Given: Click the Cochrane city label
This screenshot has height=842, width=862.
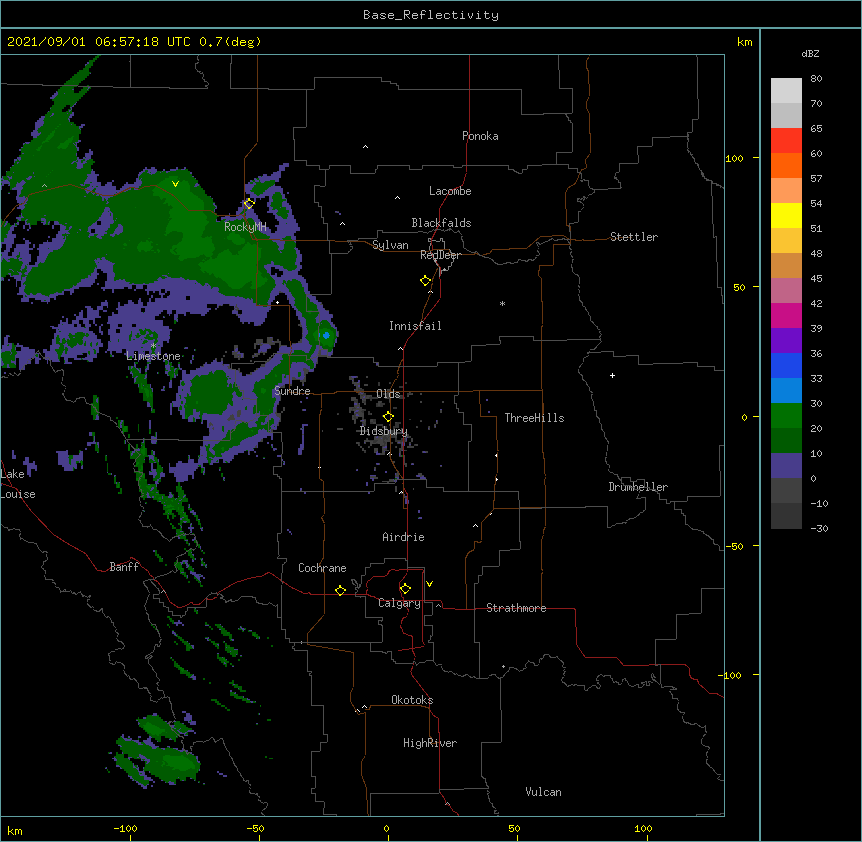Looking at the screenshot, I should tap(322, 568).
